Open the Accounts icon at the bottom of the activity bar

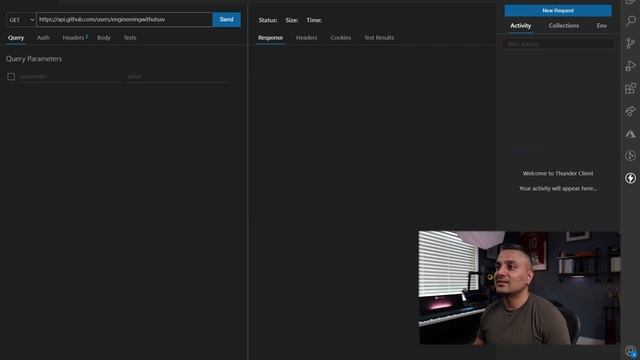(631, 351)
